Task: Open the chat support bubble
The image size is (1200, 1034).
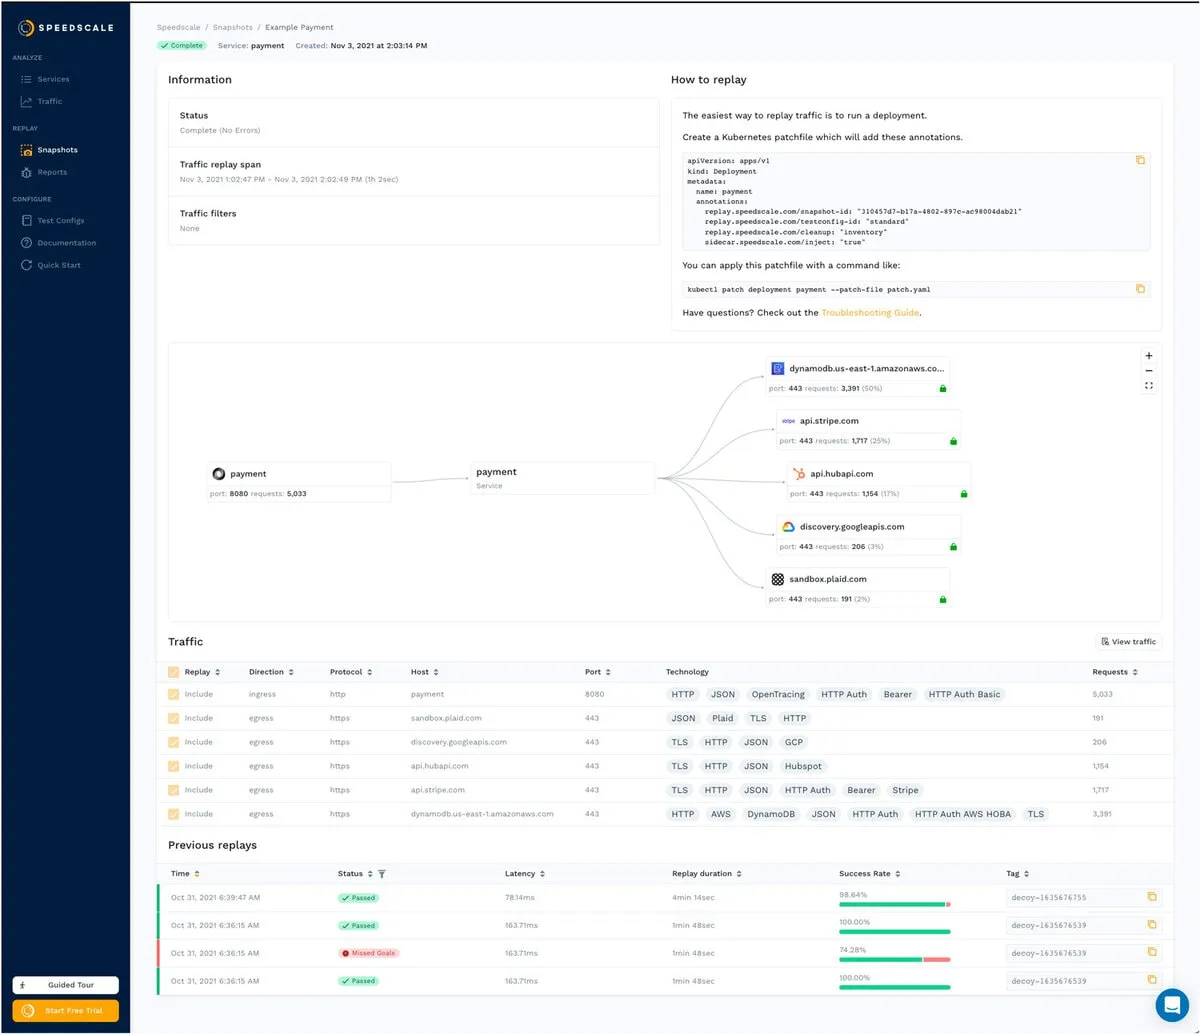Action: [x=1172, y=1005]
